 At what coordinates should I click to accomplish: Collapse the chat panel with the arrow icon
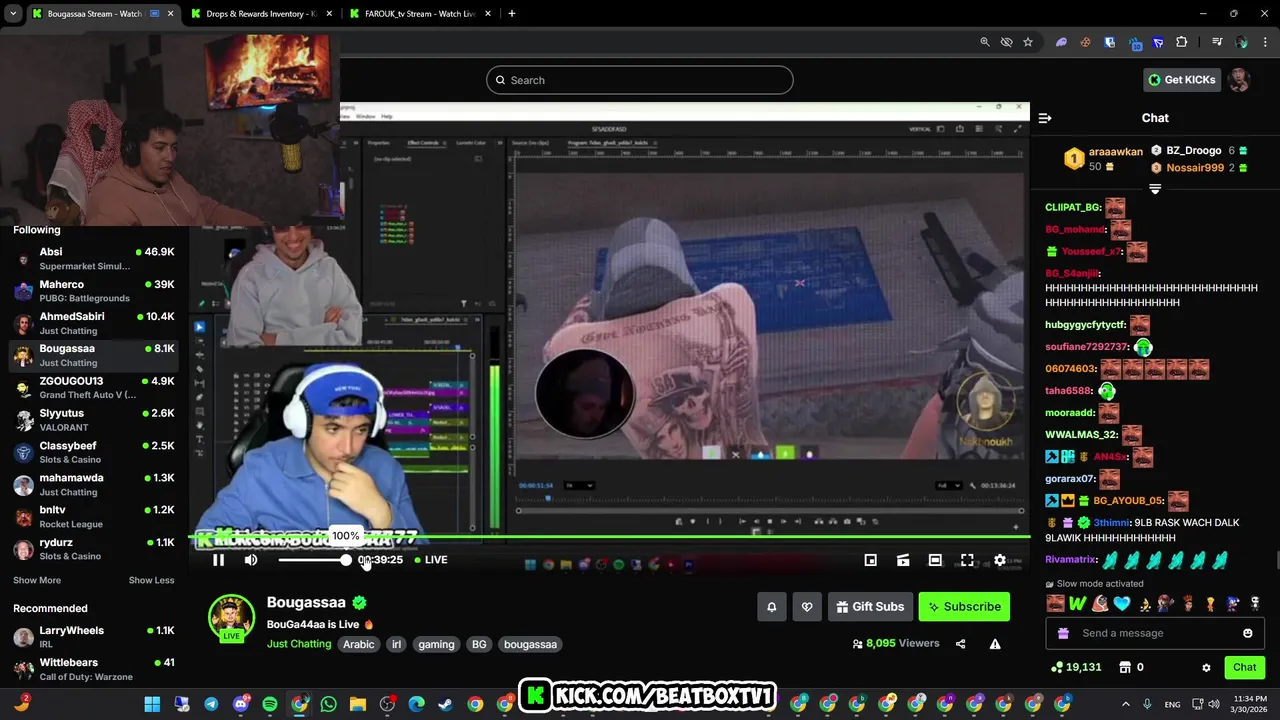1045,118
